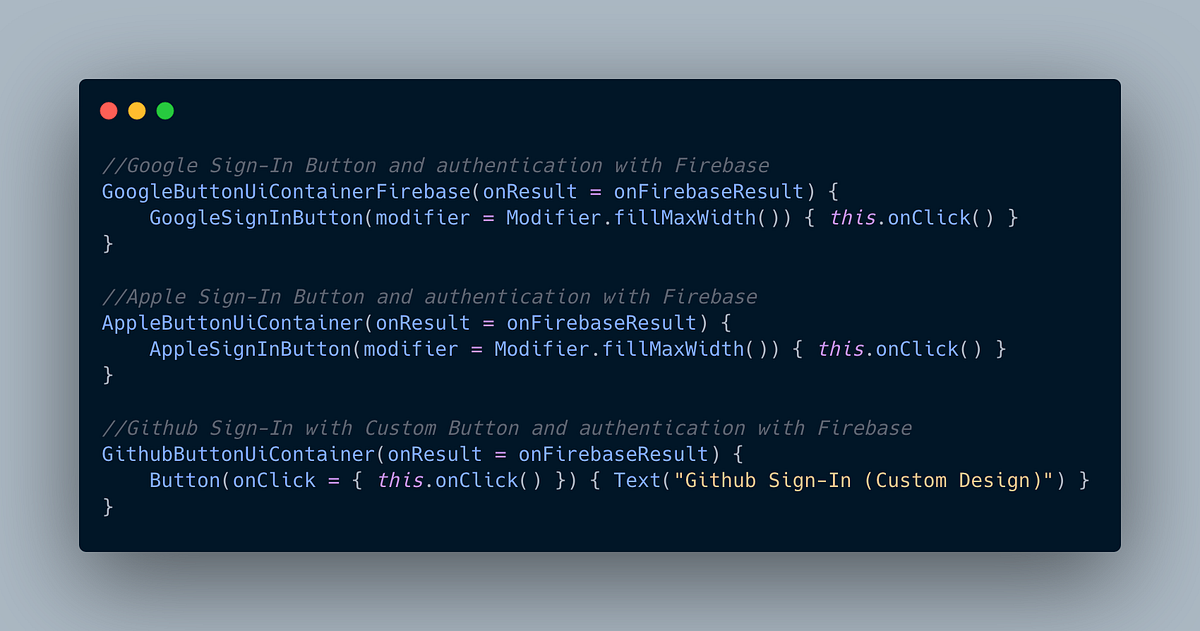The width and height of the screenshot is (1200, 631).
Task: Click the Github Sign-In comment line
Action: [x=507, y=428]
